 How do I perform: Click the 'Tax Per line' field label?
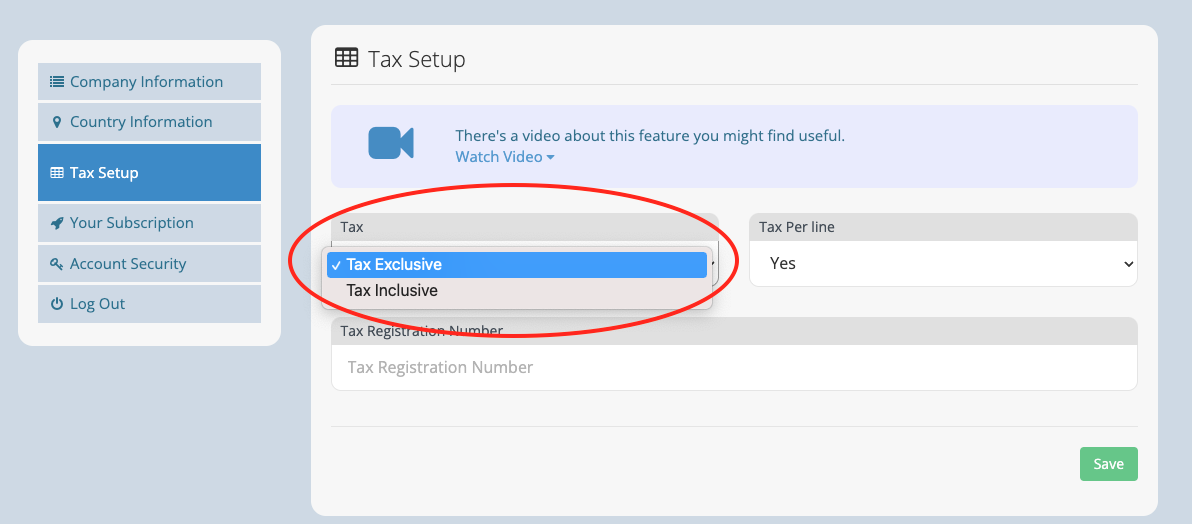797,227
